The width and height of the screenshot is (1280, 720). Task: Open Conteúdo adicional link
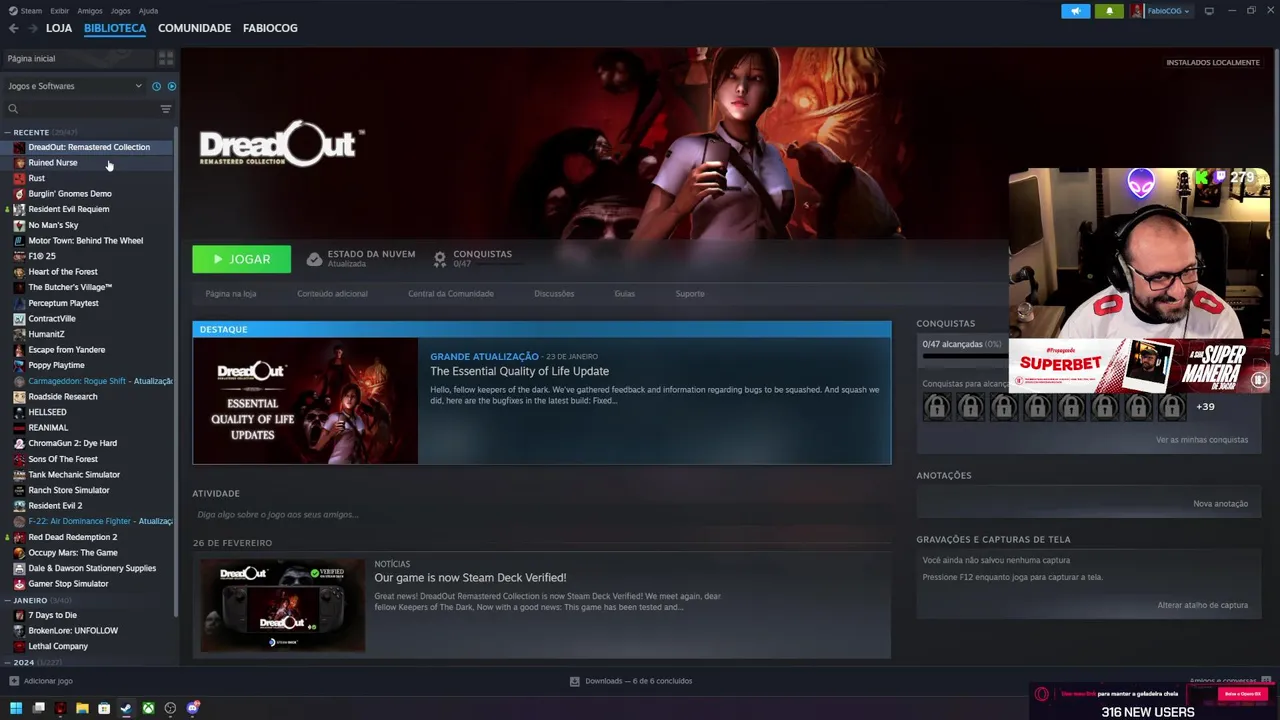pos(332,294)
